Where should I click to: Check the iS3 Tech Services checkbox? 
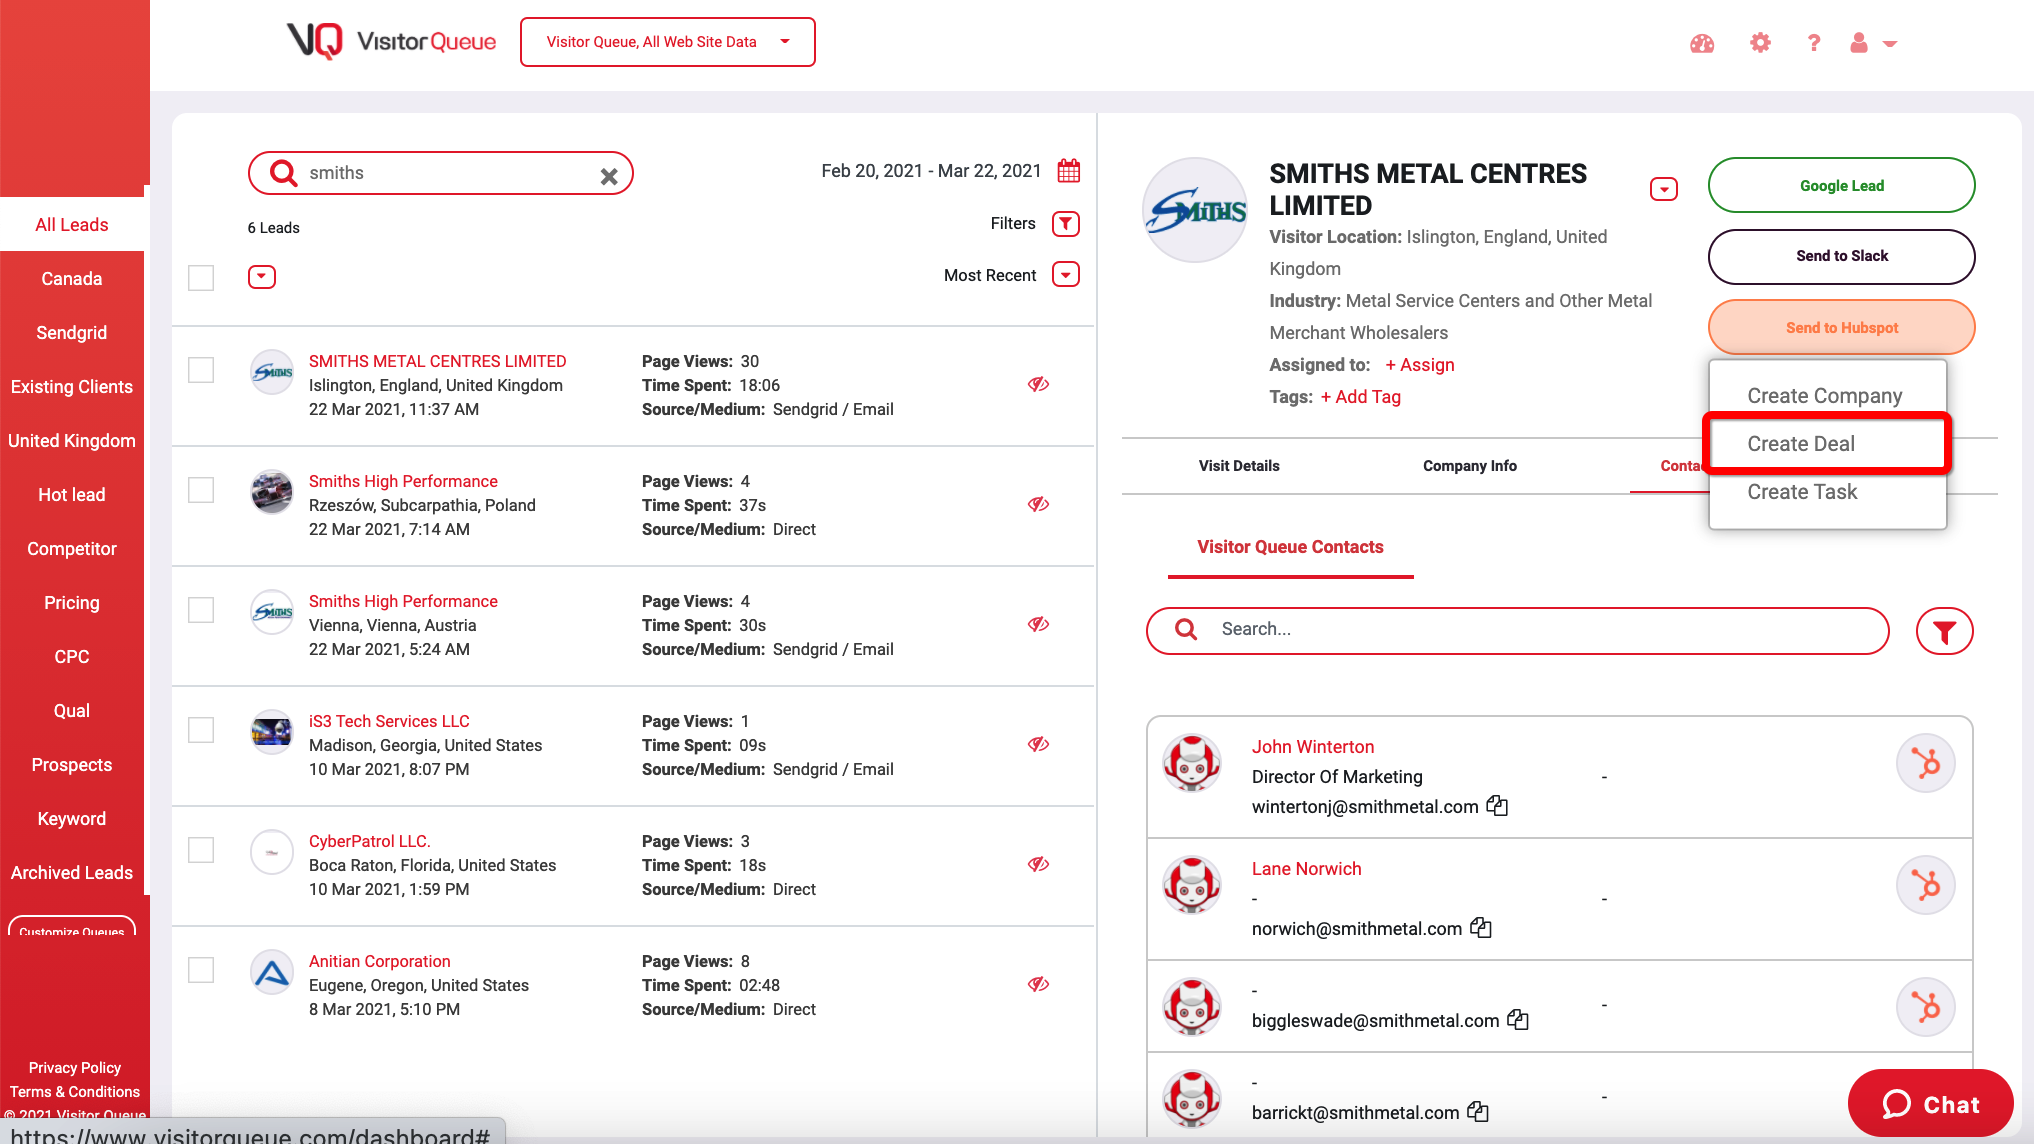tap(201, 730)
